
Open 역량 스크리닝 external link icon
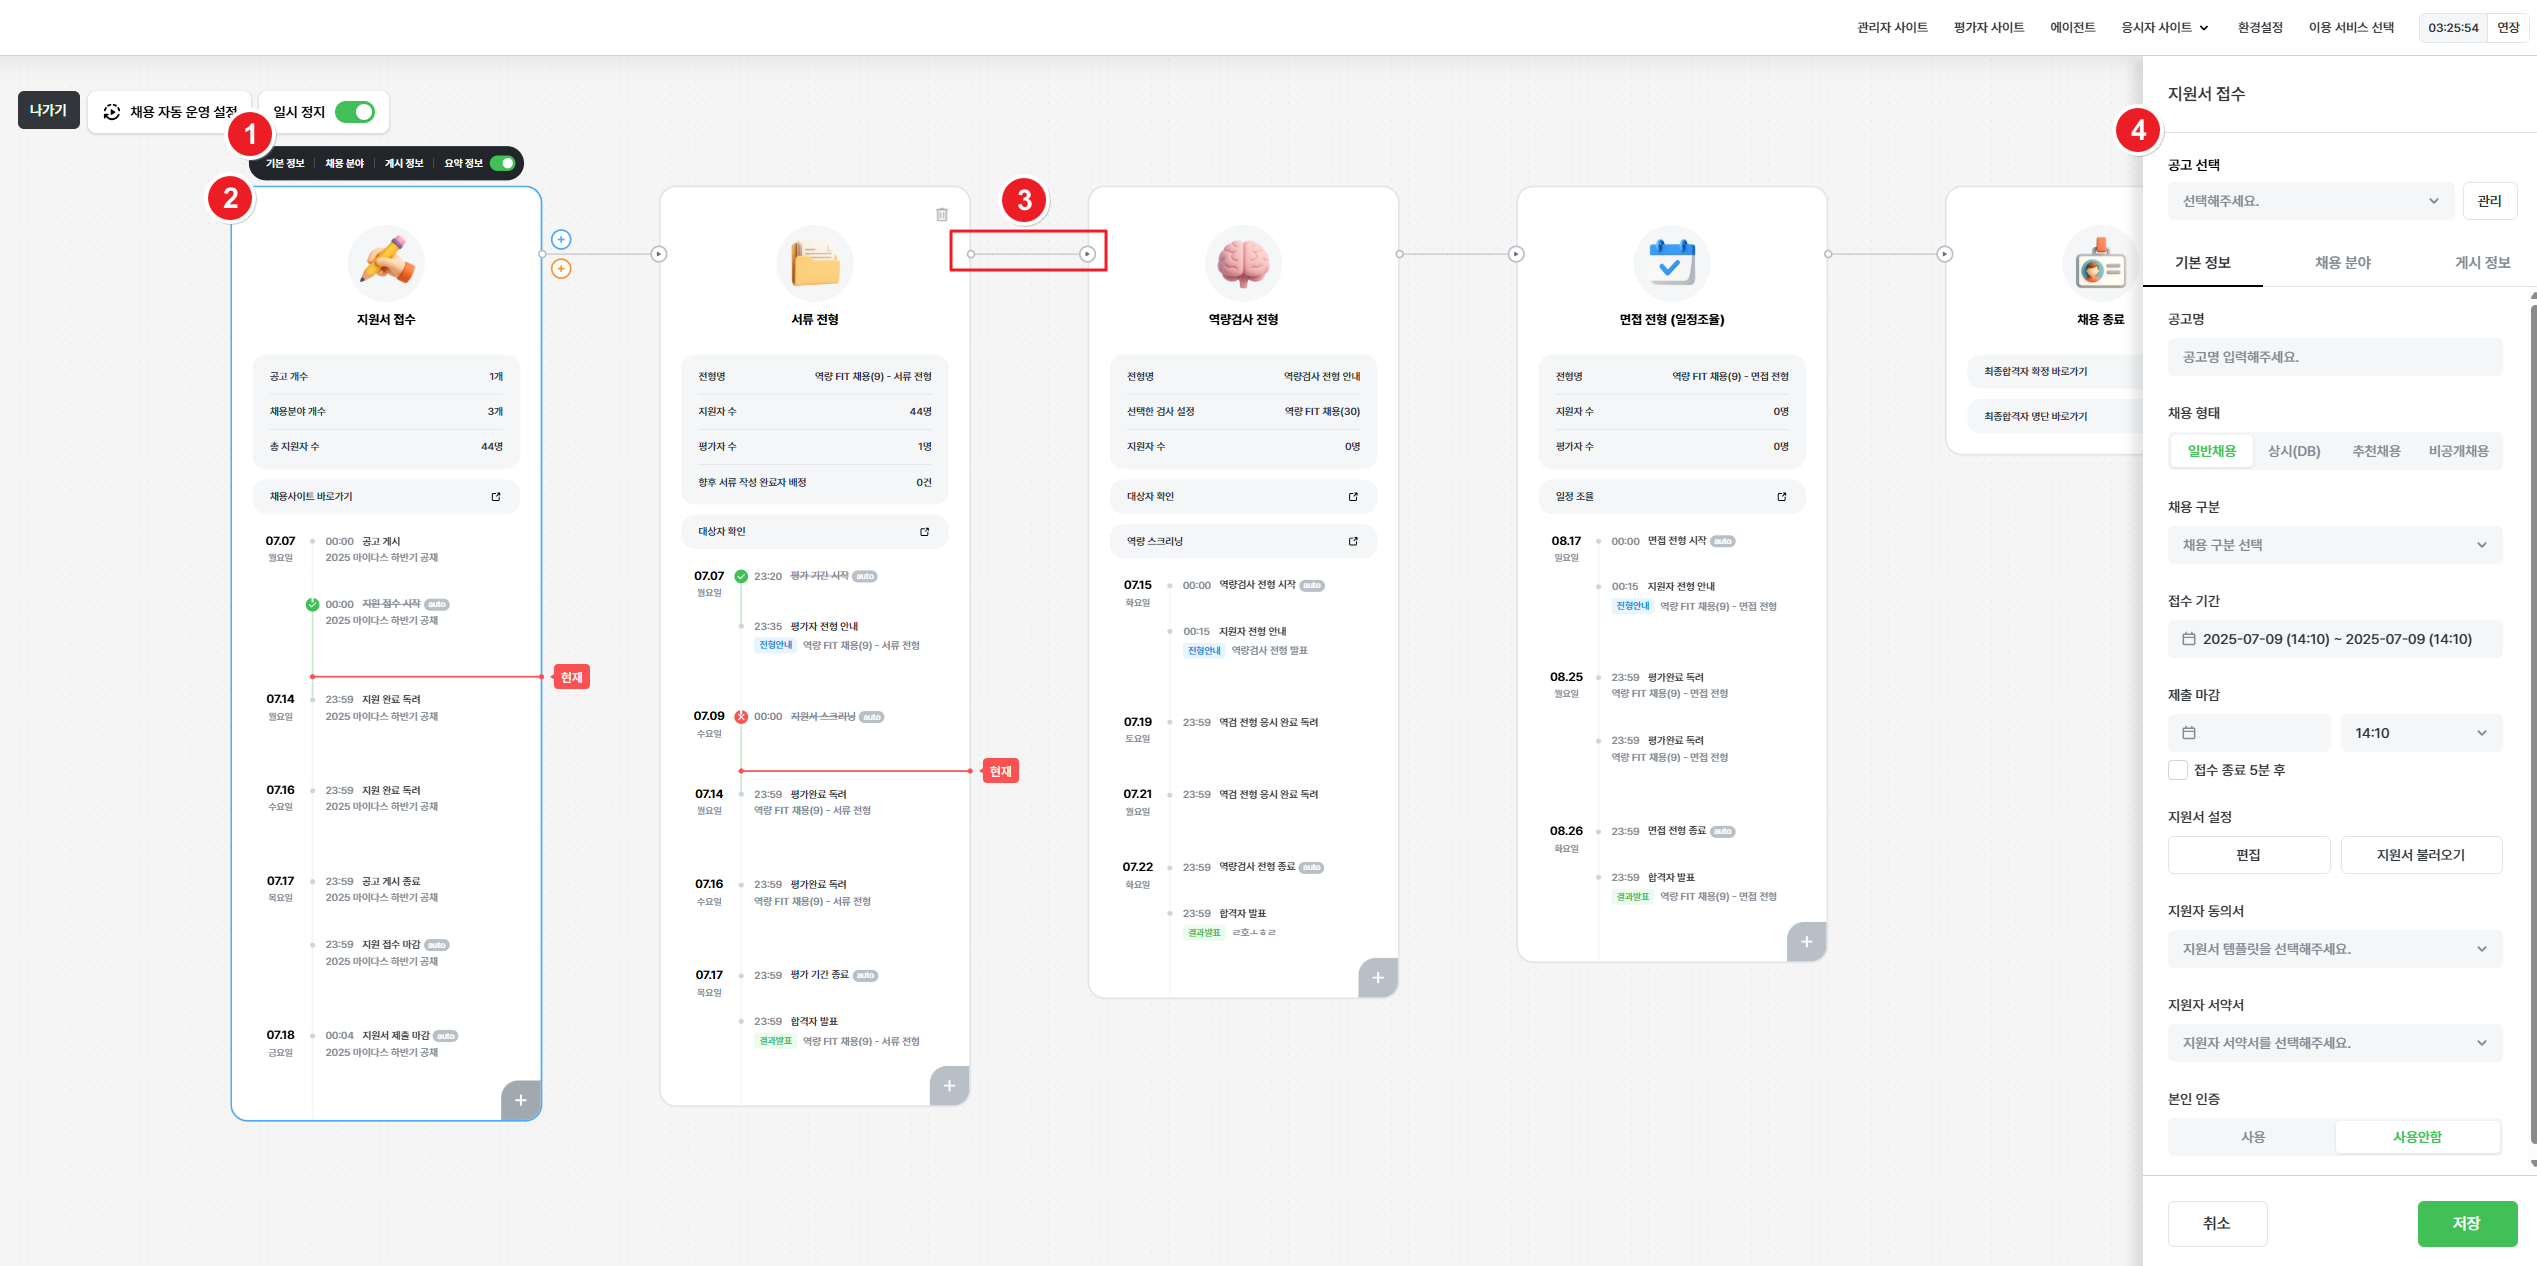(1353, 541)
